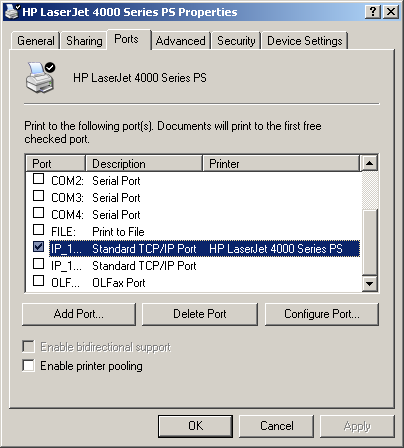404x448 pixels.
Task: Click the scroll up arrow in port list
Action: [369, 163]
